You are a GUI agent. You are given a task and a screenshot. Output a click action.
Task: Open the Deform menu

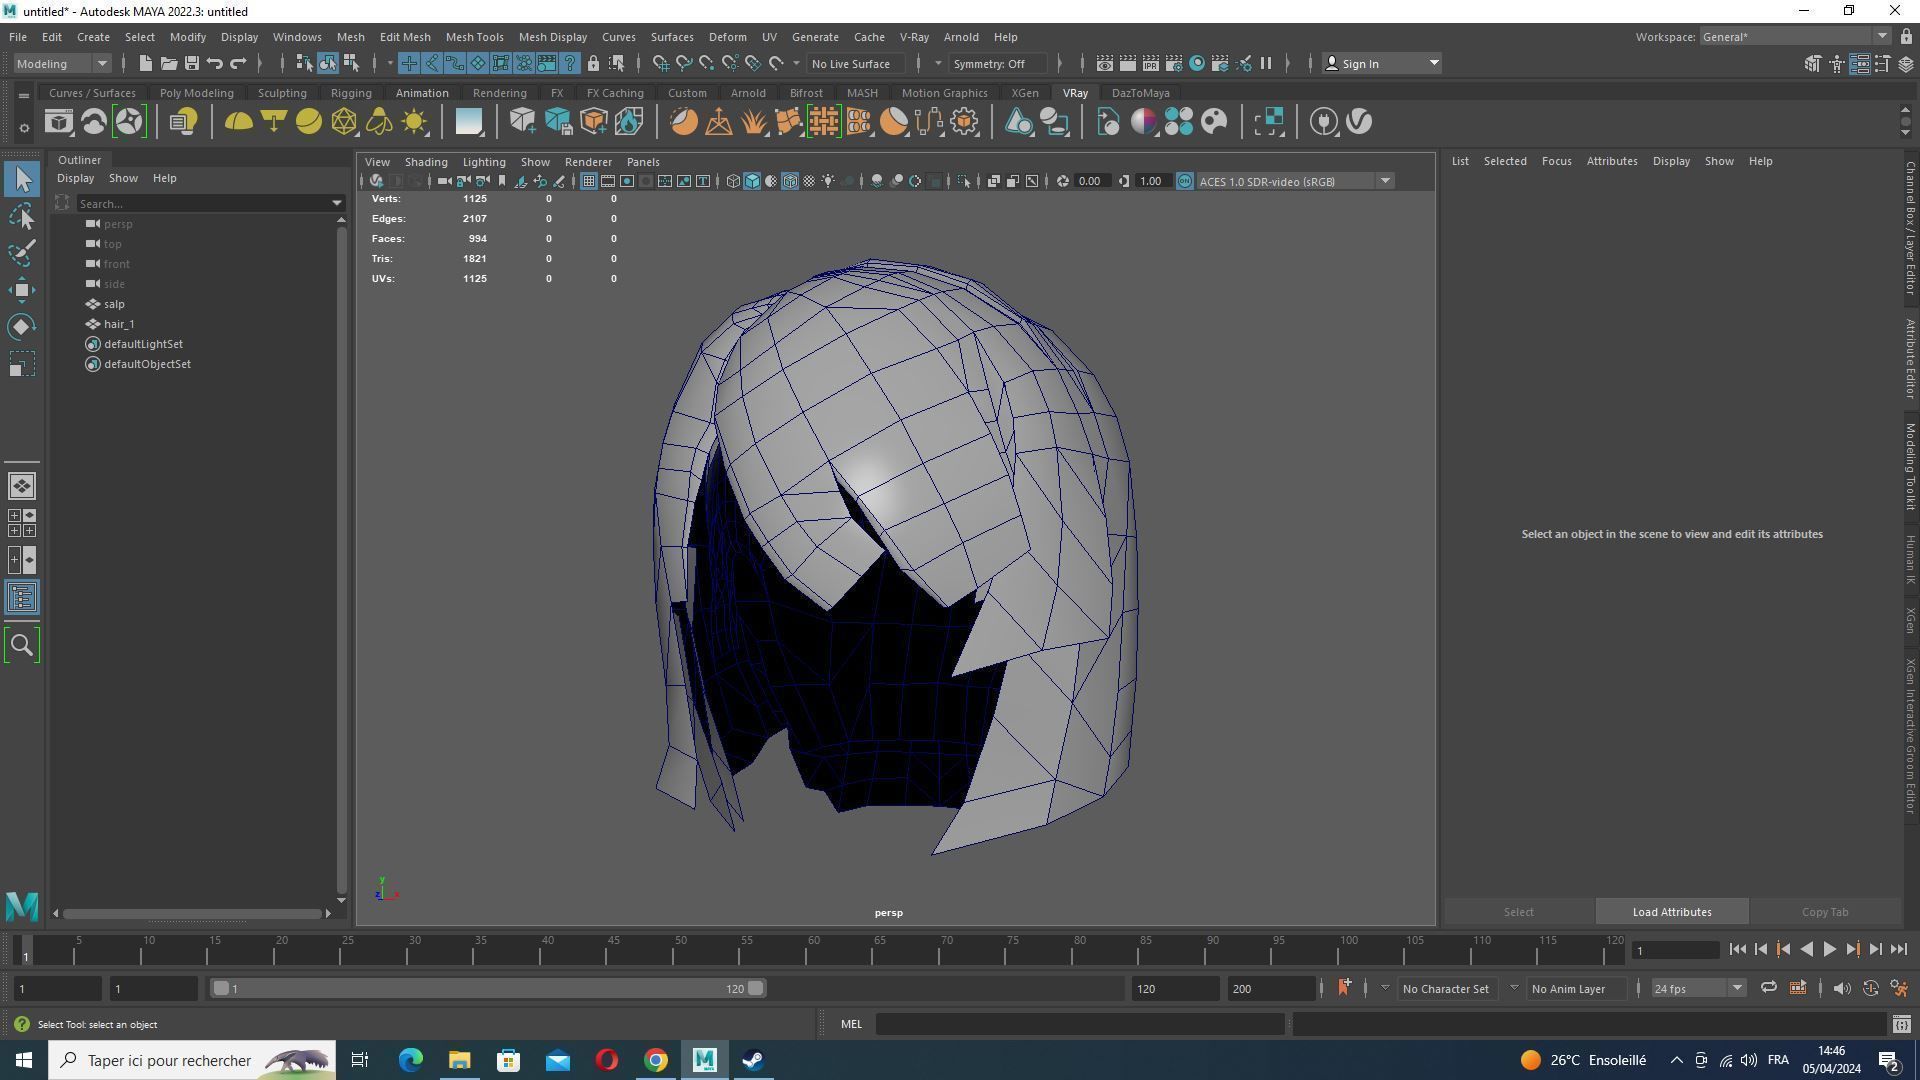[x=727, y=37]
